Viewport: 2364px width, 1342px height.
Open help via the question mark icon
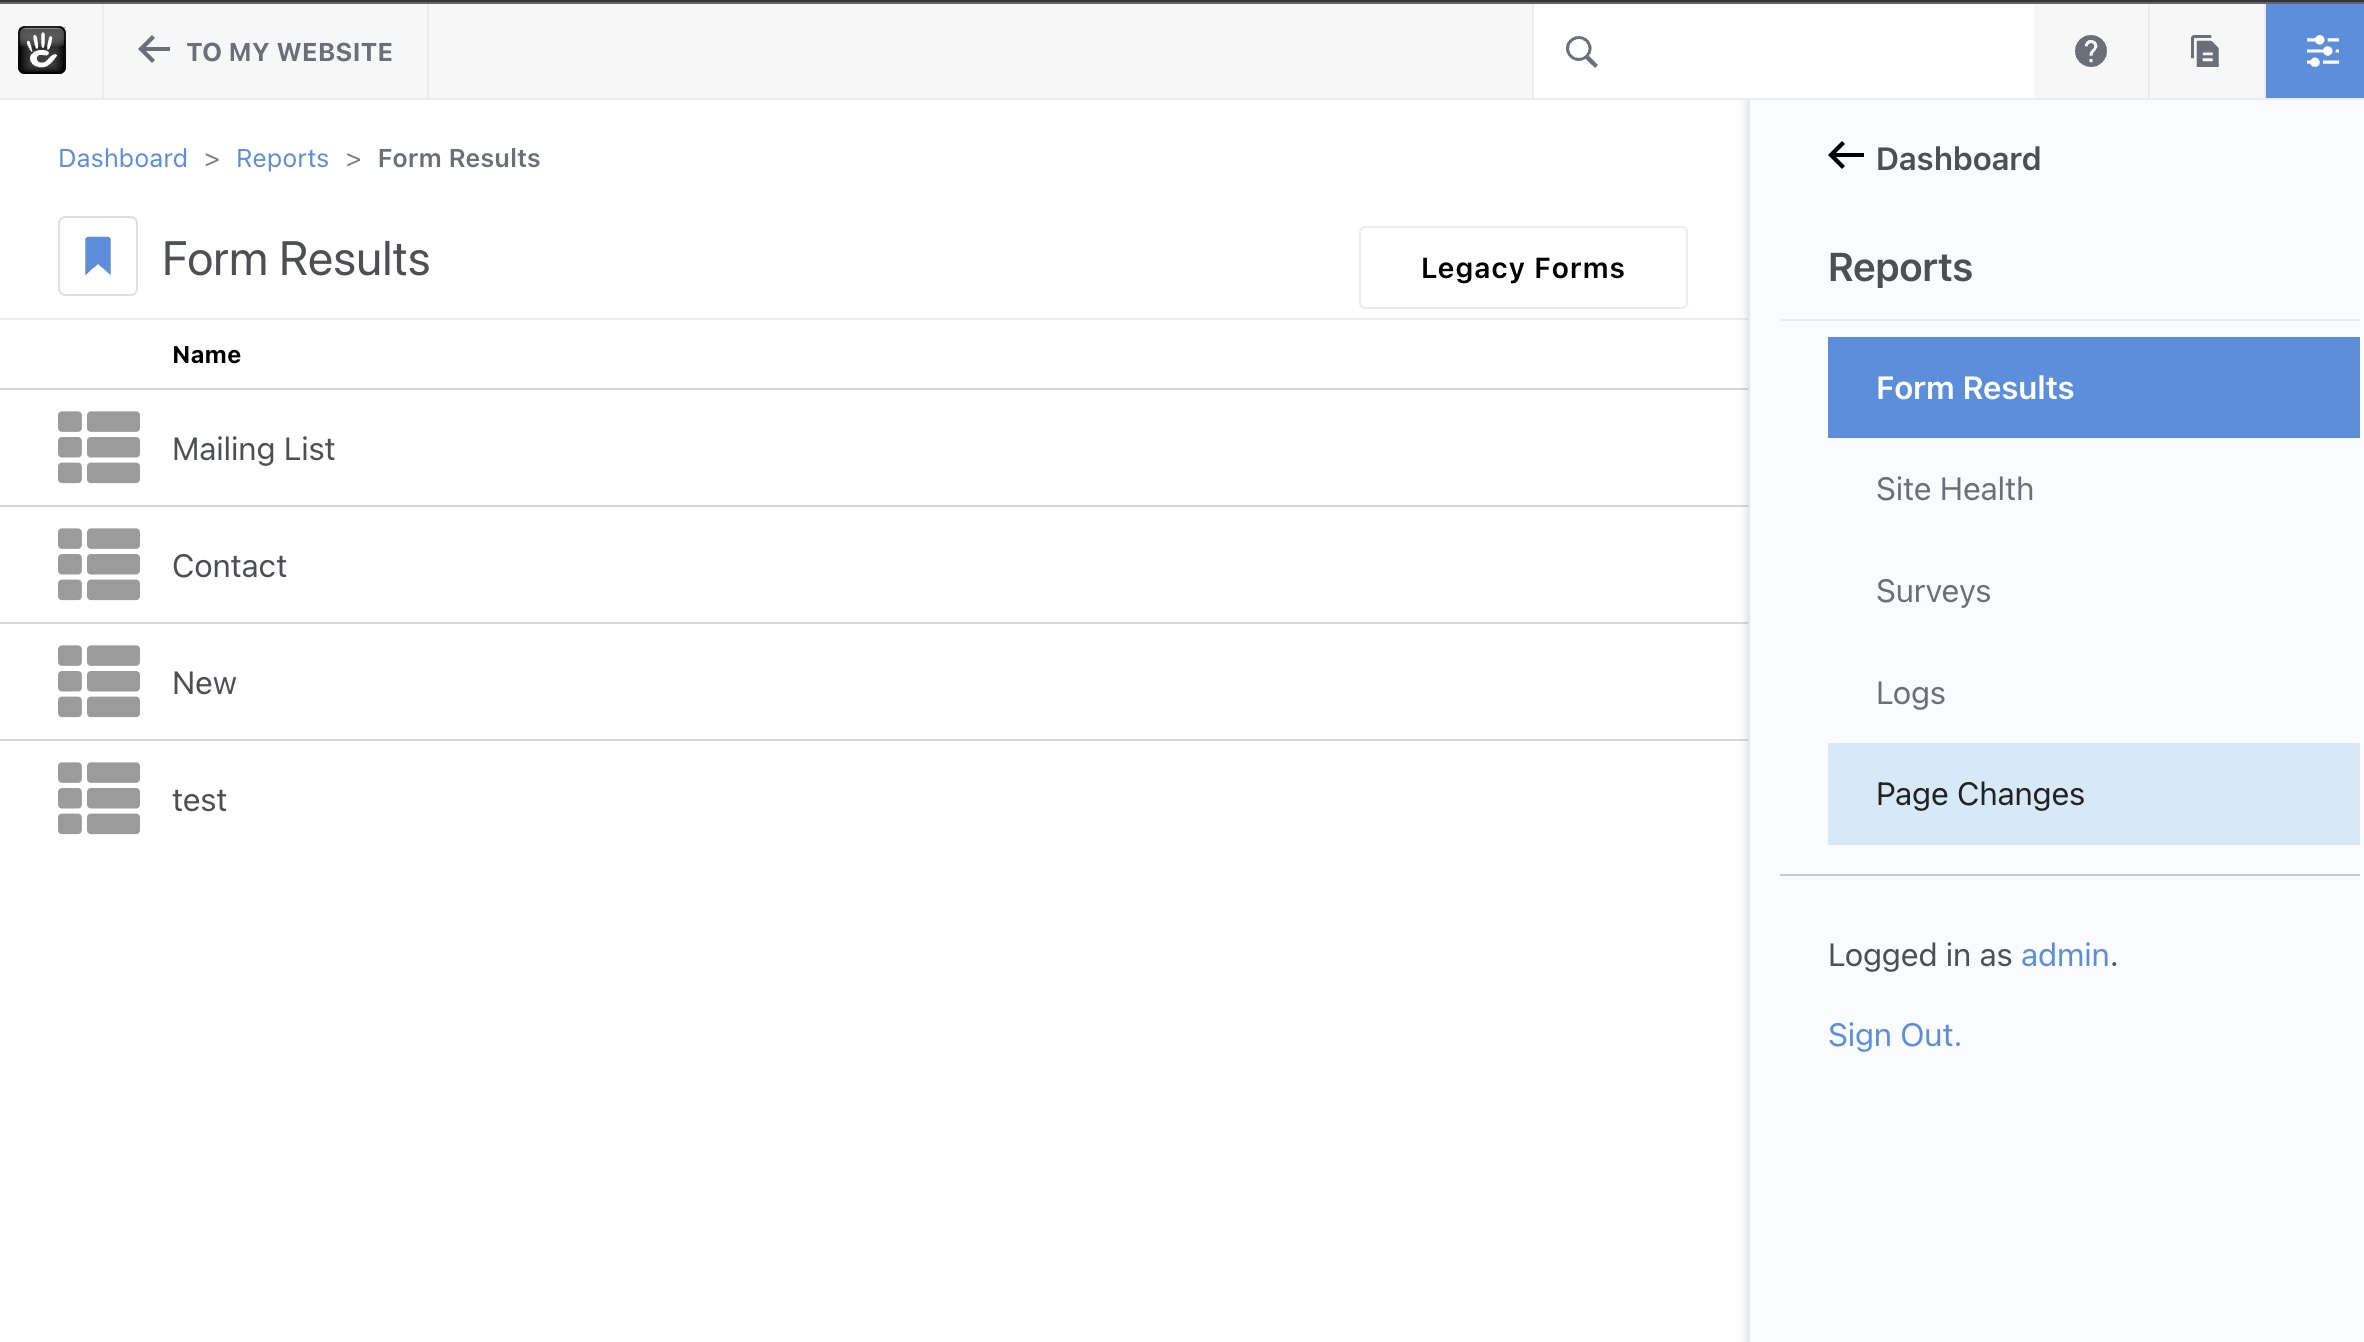click(2091, 51)
